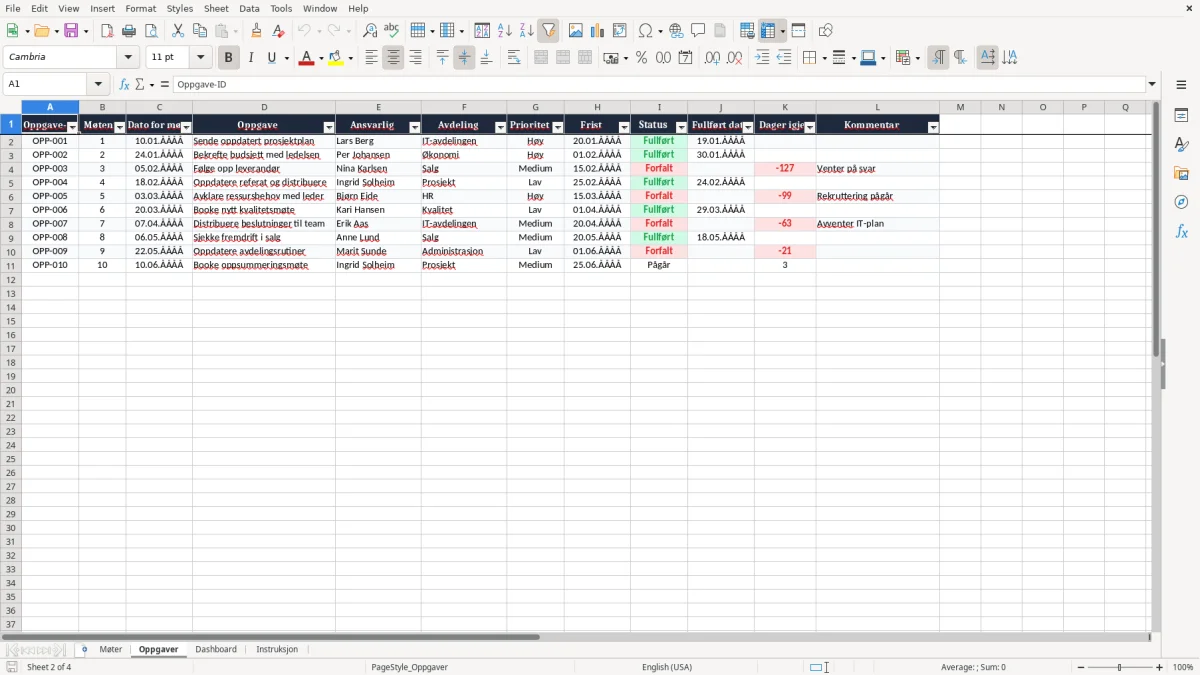Expand the Name Box dropdown
This screenshot has height=675, width=1200.
(x=98, y=84)
